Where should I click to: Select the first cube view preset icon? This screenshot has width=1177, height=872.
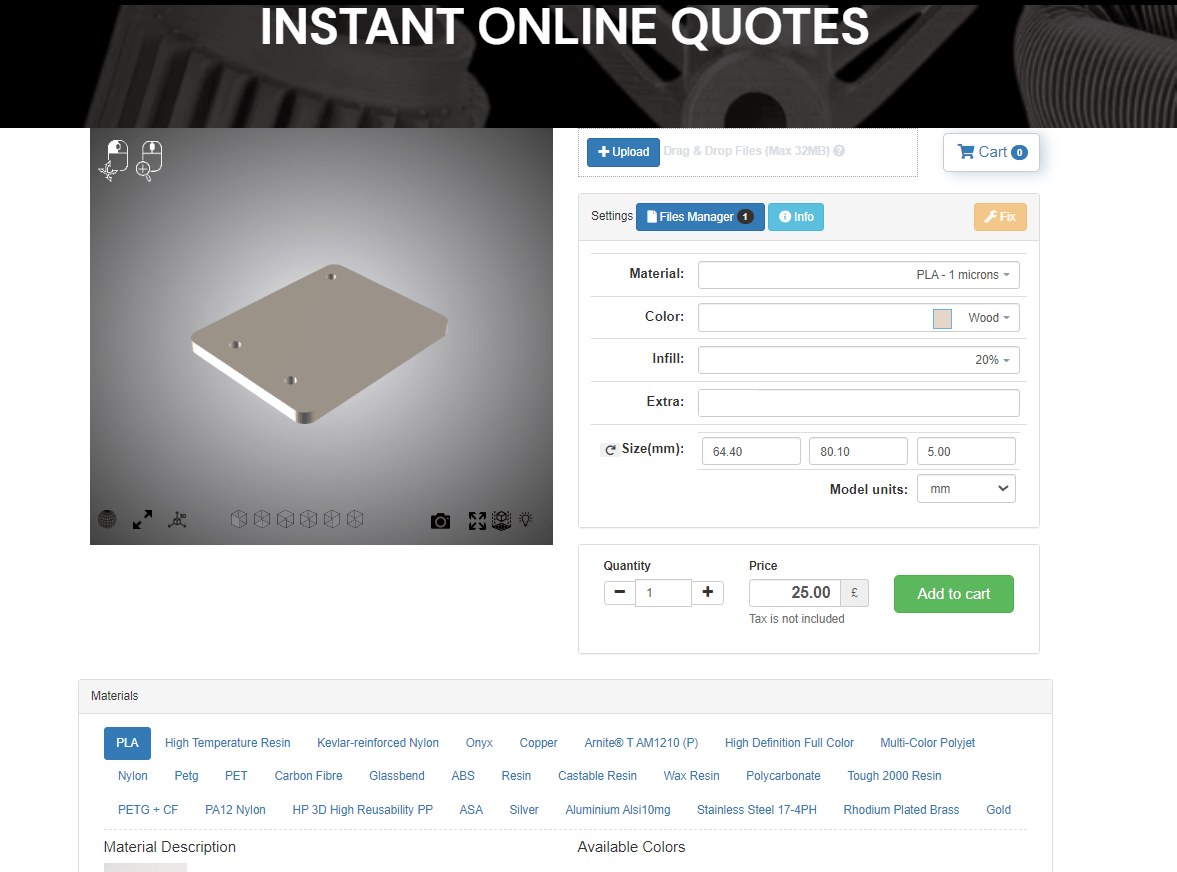pos(238,519)
